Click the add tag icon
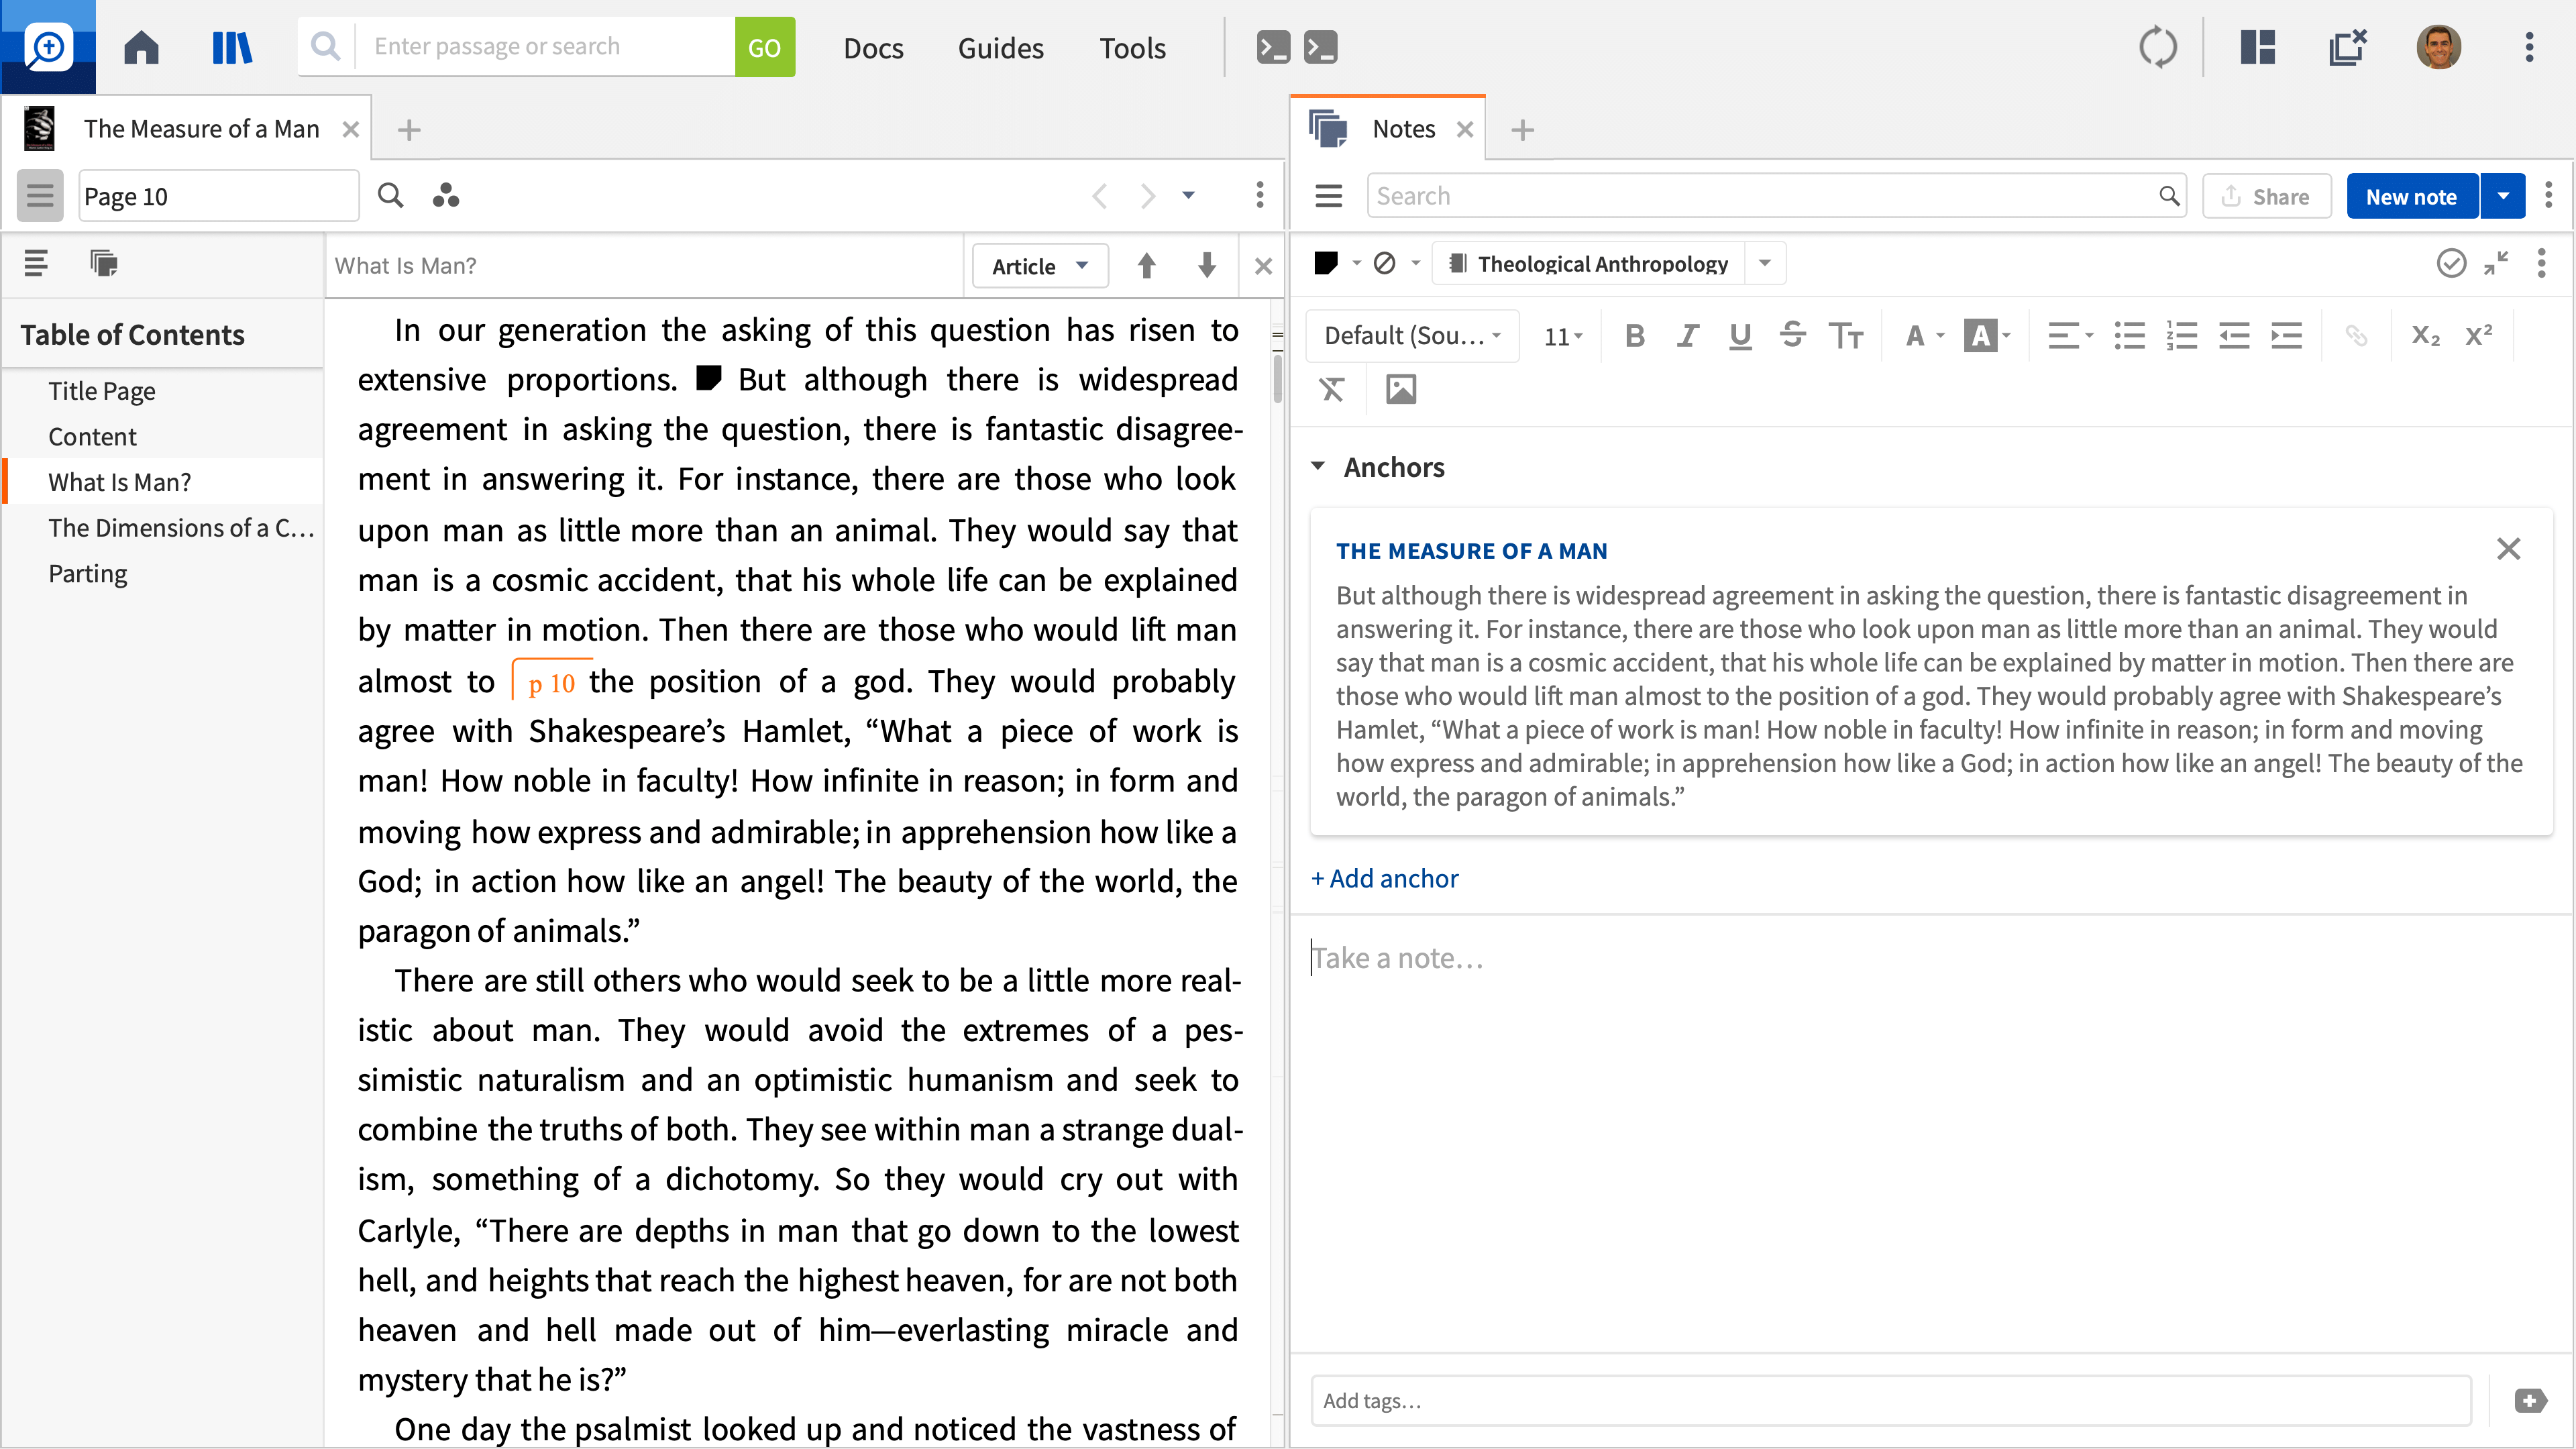2576x1449 pixels. 2530,1400
